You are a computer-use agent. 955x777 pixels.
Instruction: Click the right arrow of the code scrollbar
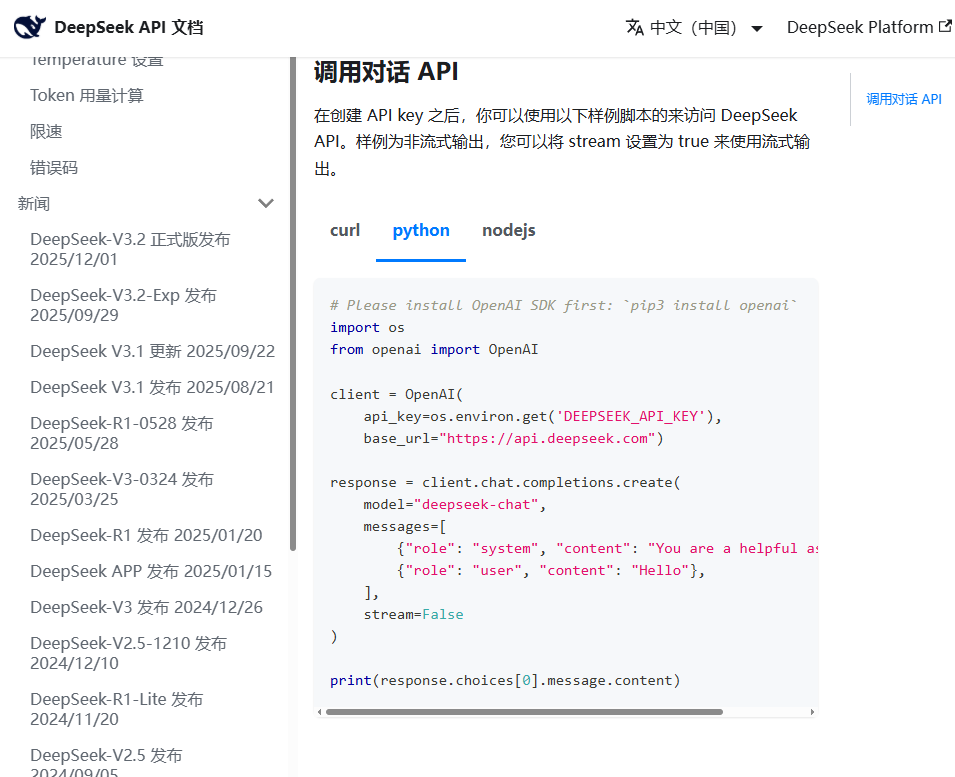810,711
